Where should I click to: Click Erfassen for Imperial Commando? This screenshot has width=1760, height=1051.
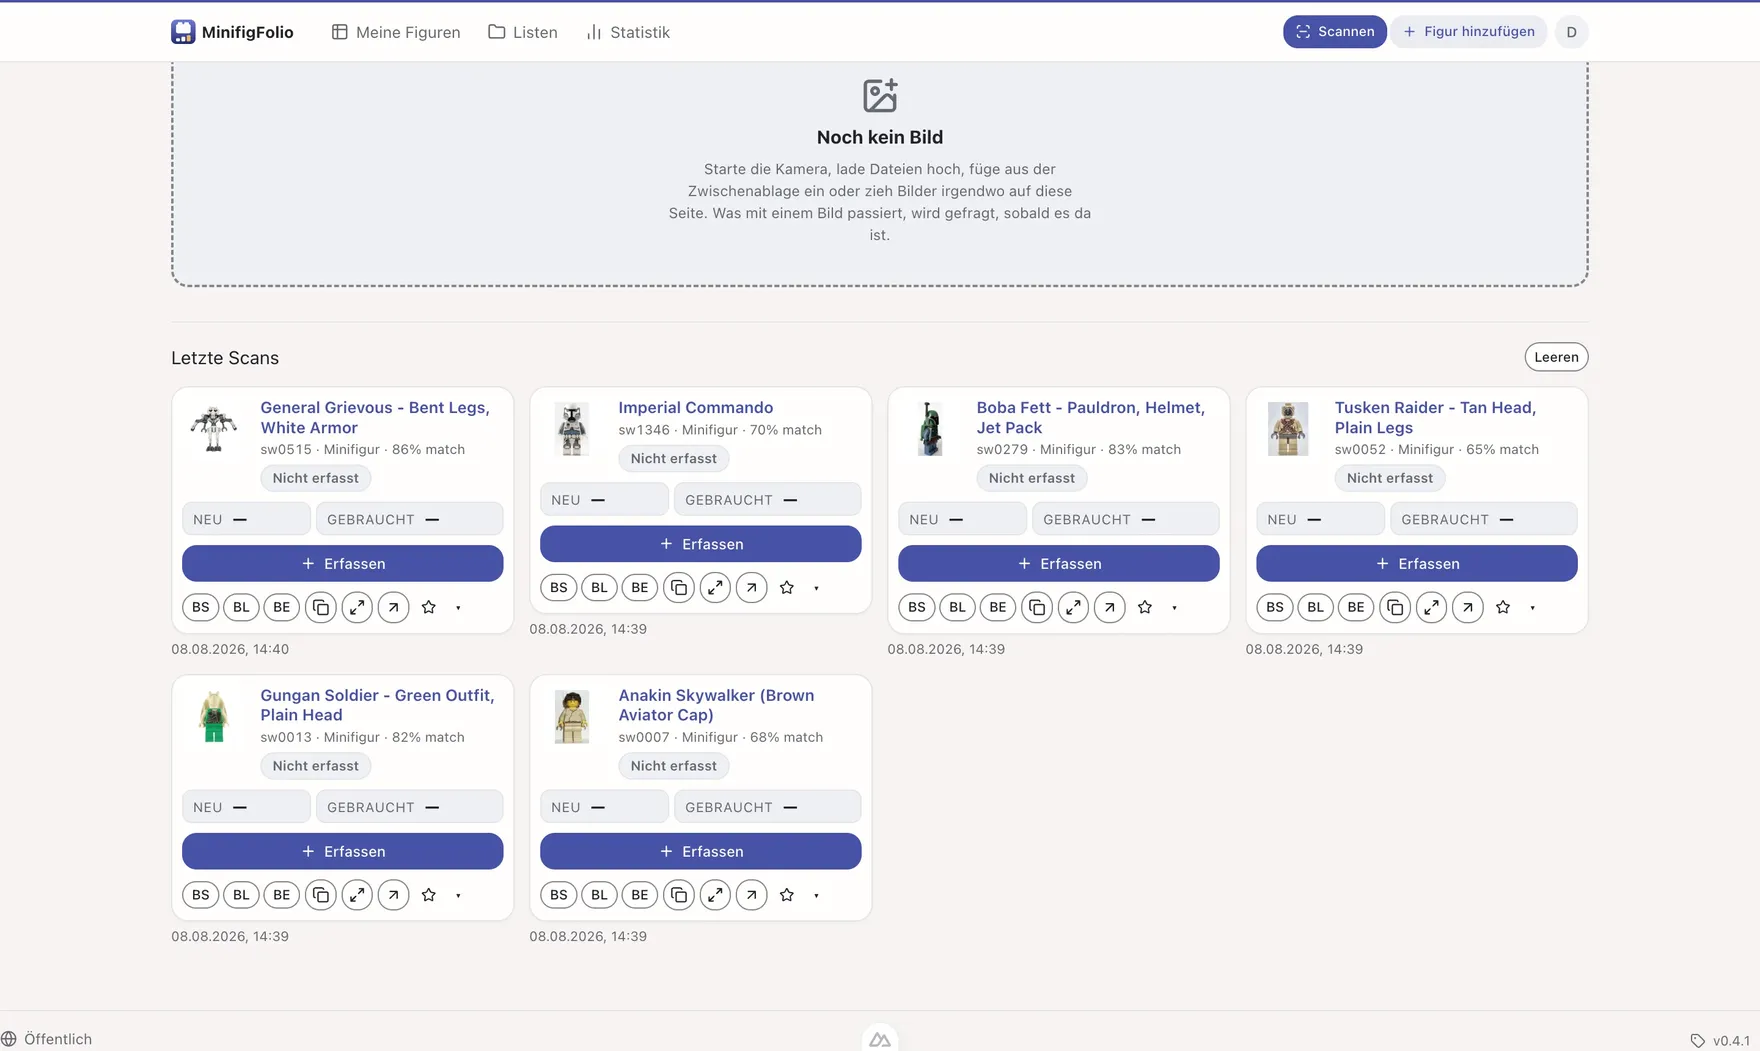click(x=701, y=544)
